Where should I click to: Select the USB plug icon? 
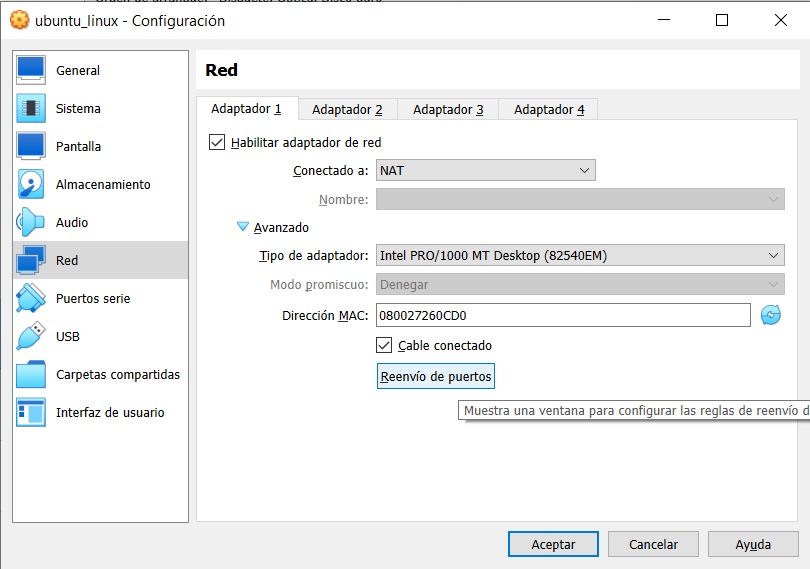pos(31,336)
